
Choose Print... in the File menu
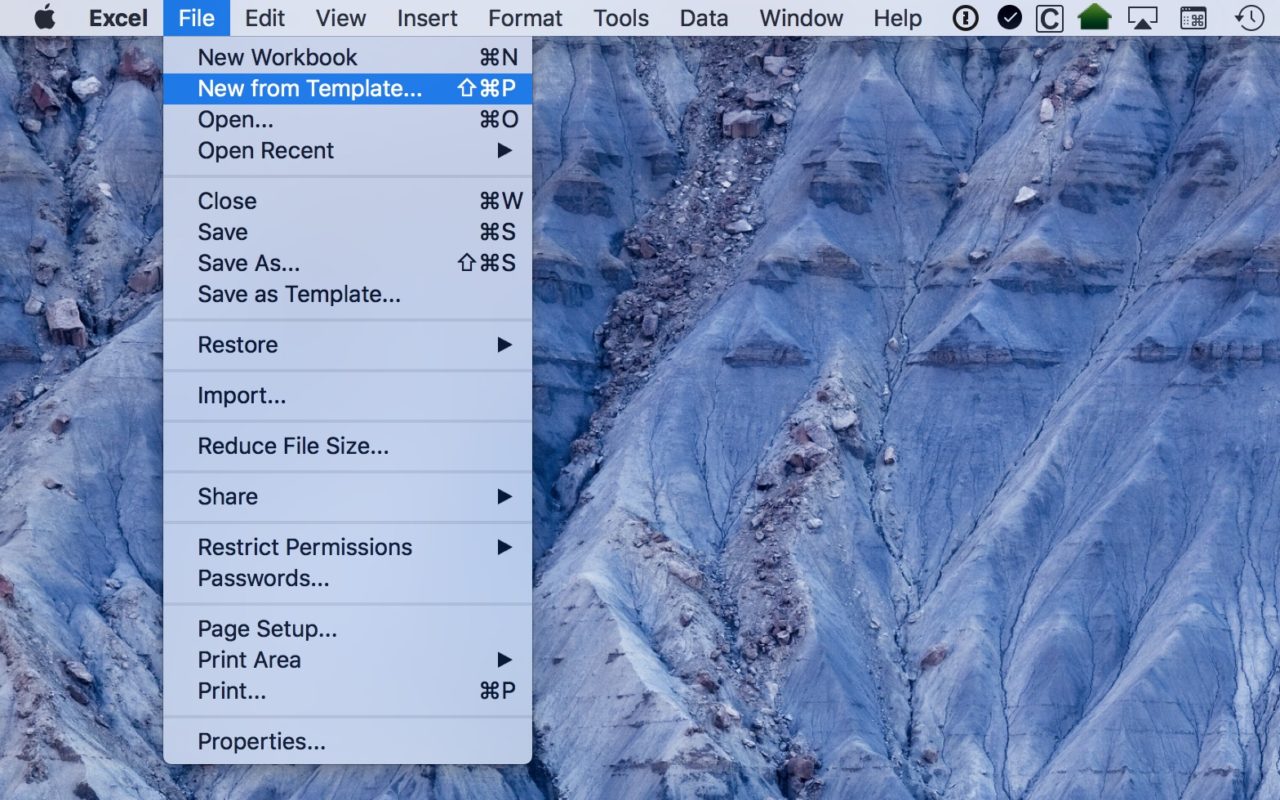(x=348, y=691)
